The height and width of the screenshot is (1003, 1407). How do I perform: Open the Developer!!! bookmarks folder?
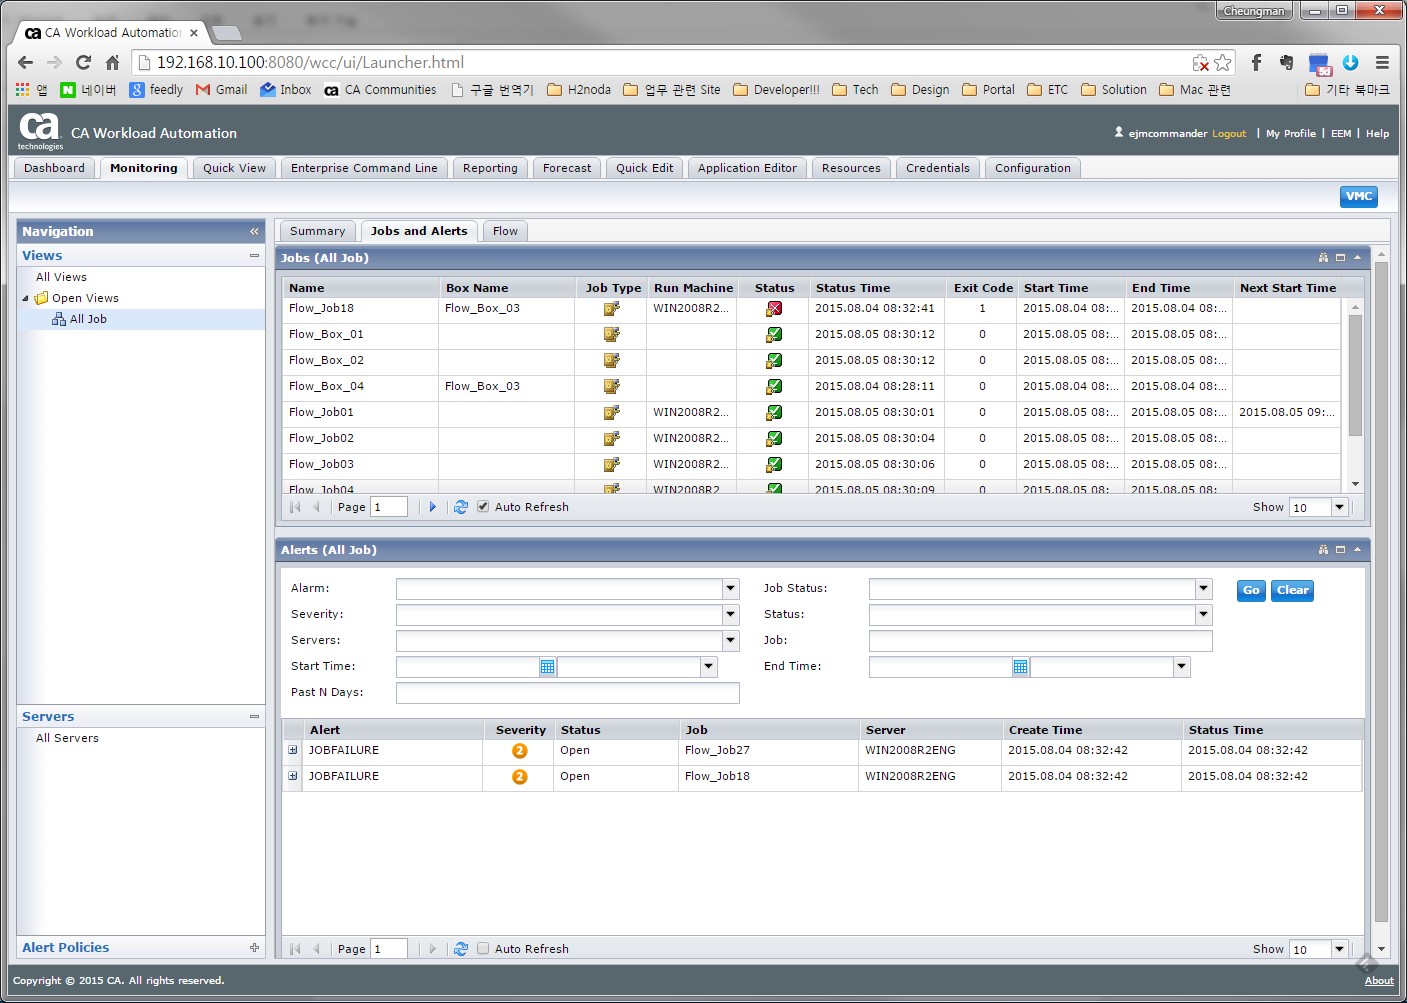tap(776, 89)
